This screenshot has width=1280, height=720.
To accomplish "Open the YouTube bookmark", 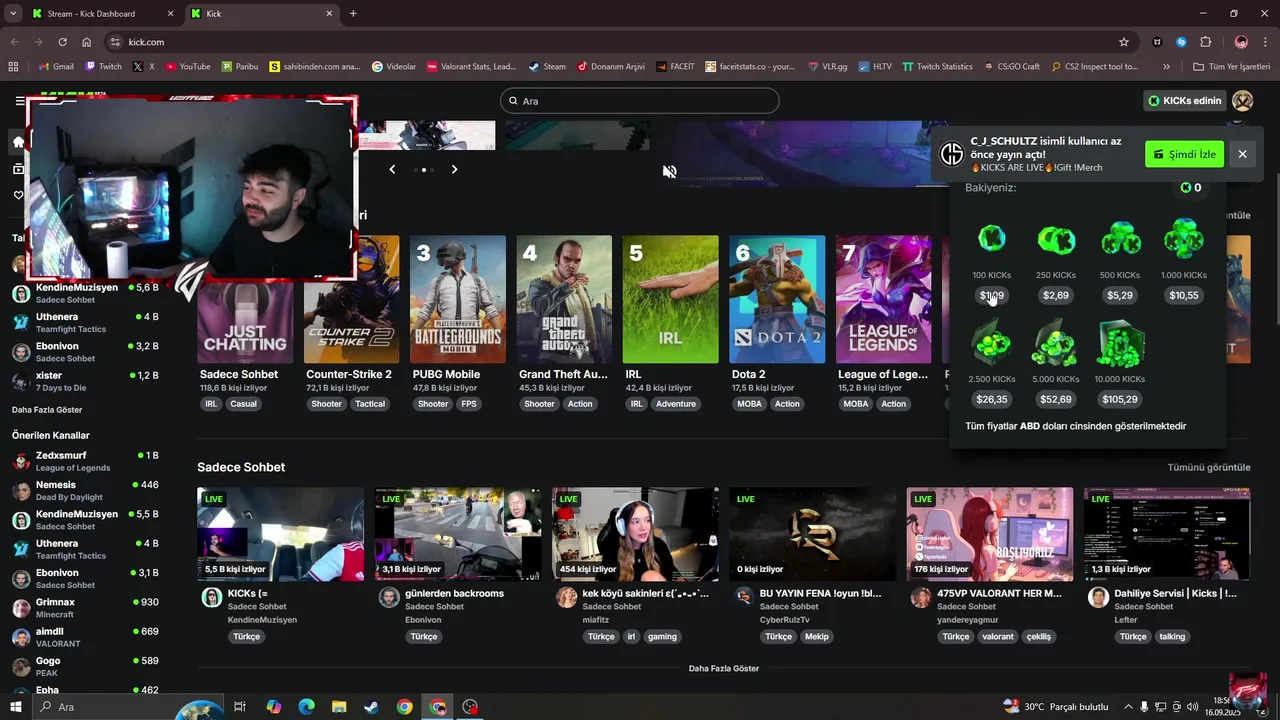I will pyautogui.click(x=188, y=67).
